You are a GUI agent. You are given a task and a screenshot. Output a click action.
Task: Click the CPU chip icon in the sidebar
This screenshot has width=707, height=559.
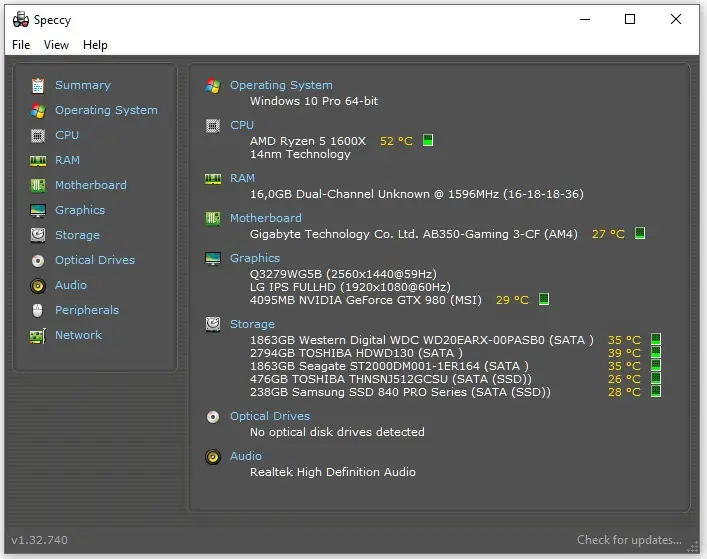pyautogui.click(x=38, y=135)
